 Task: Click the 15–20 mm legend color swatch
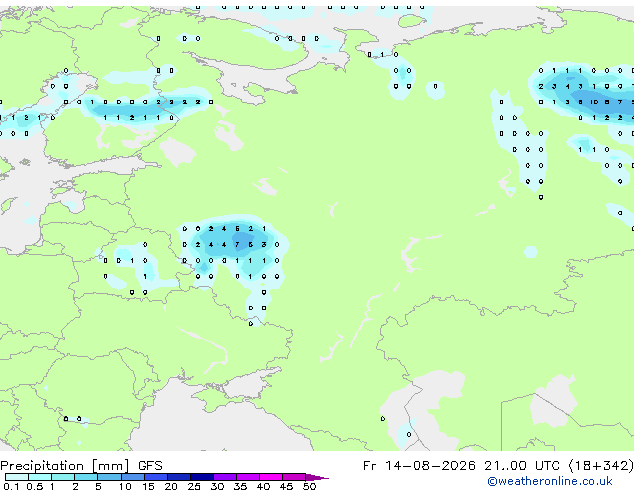pos(156,477)
